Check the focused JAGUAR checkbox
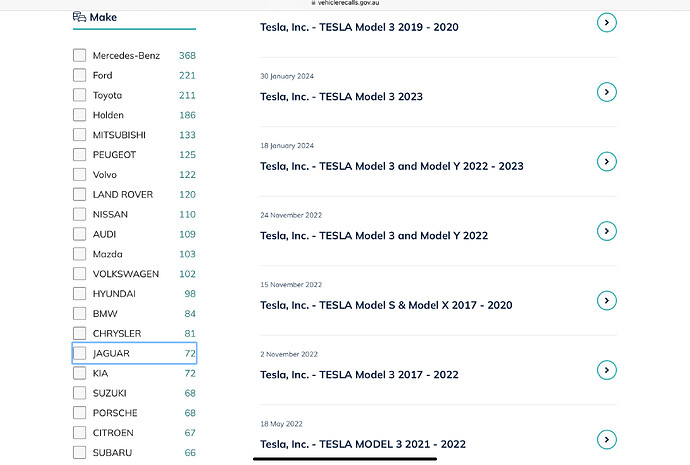 point(79,353)
